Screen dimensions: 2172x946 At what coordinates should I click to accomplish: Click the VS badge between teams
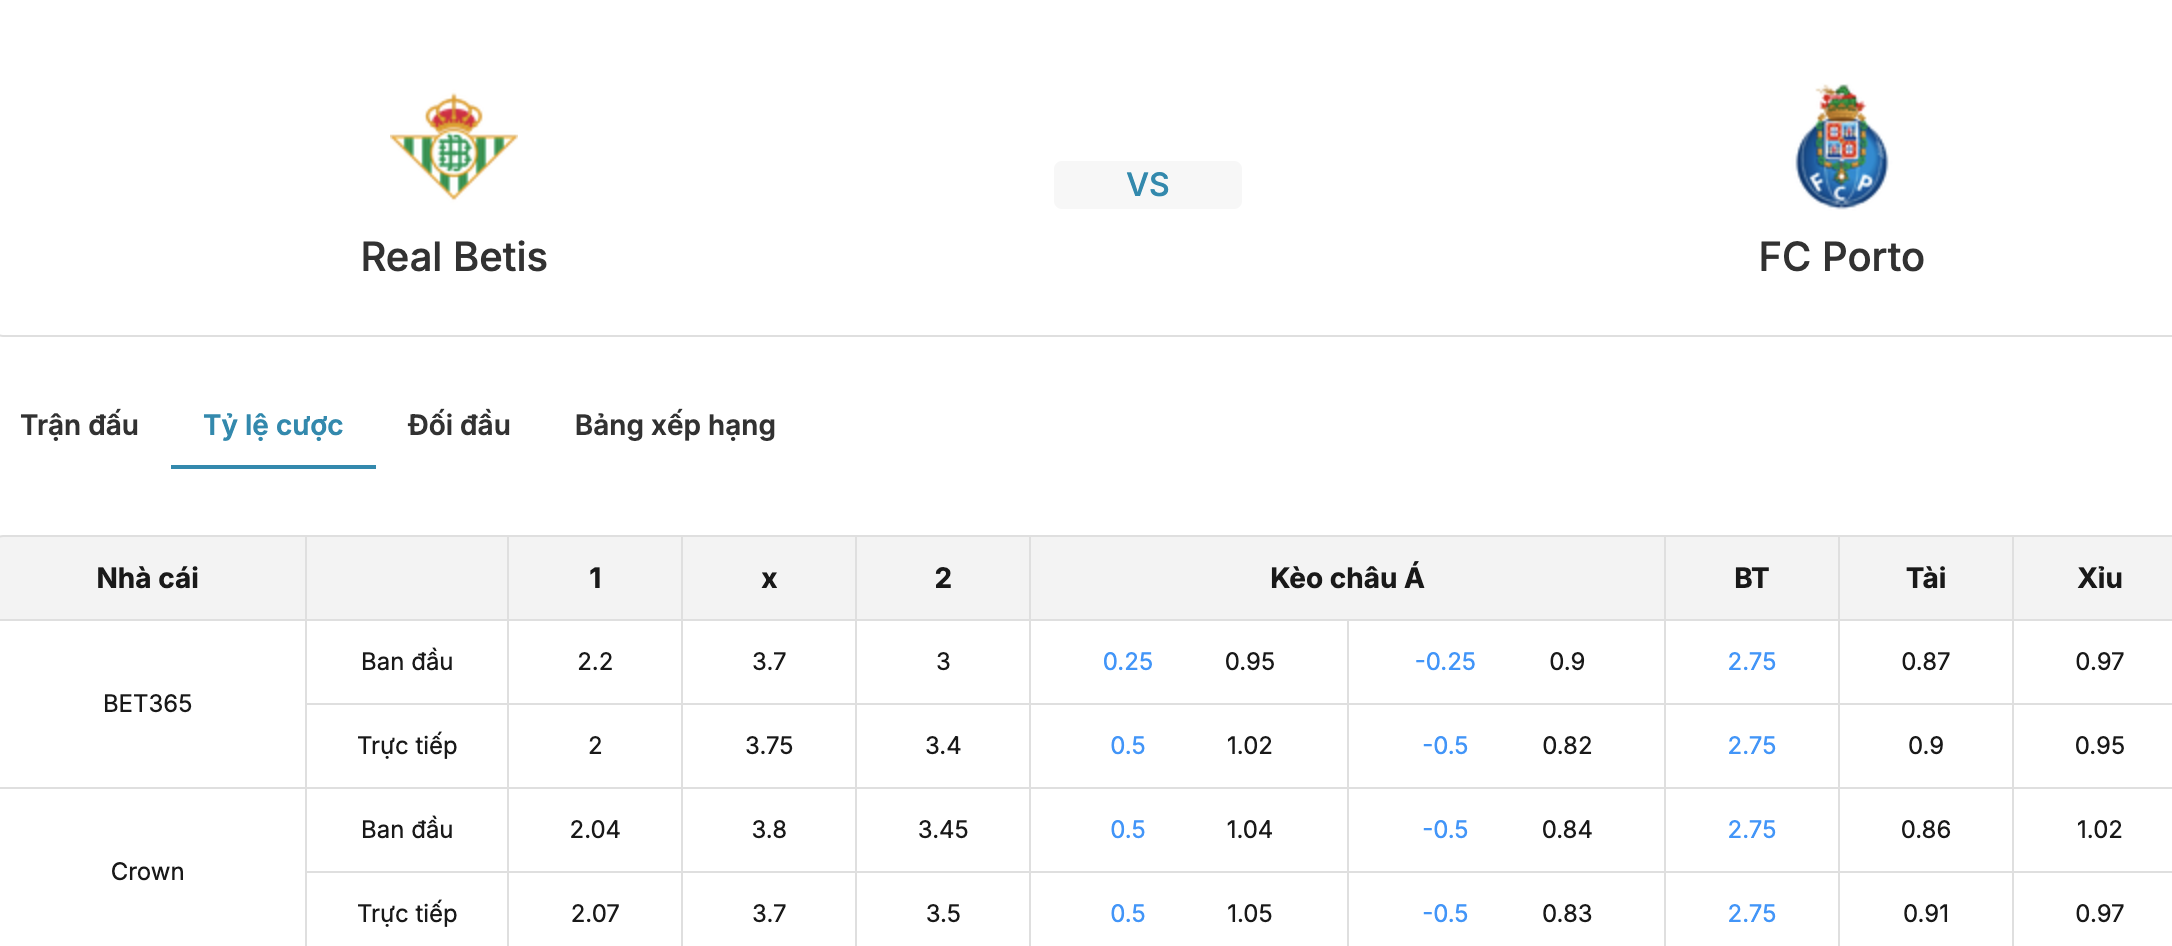click(x=1147, y=185)
